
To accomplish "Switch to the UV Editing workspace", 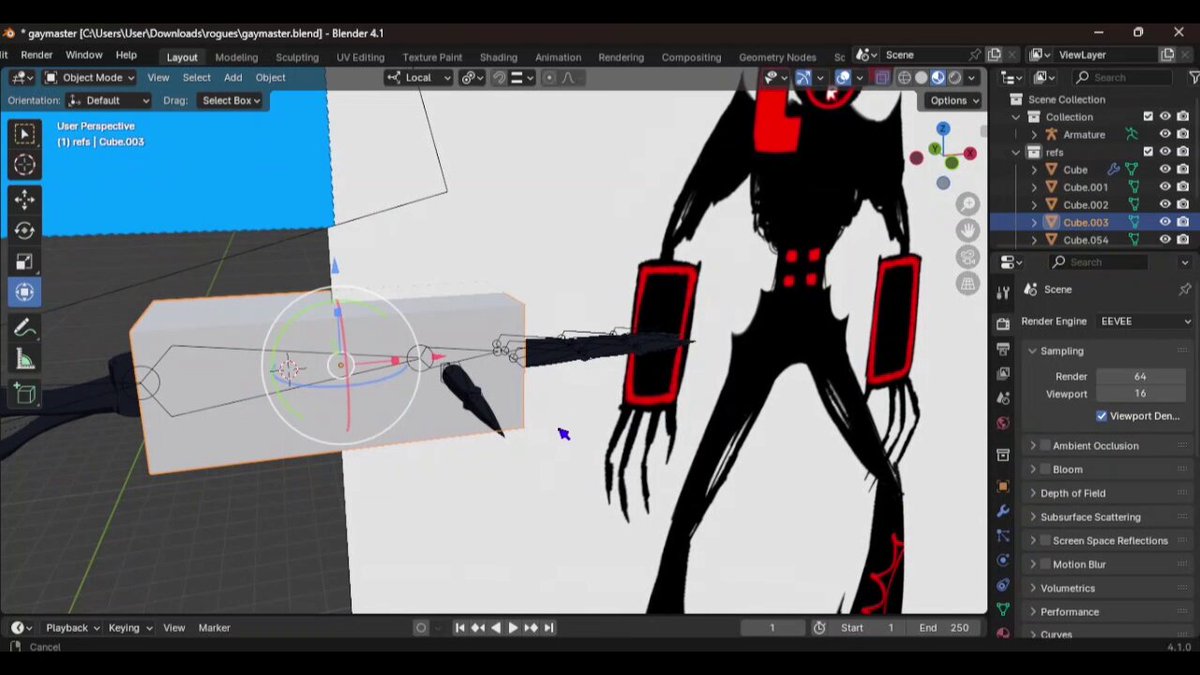I will 360,57.
